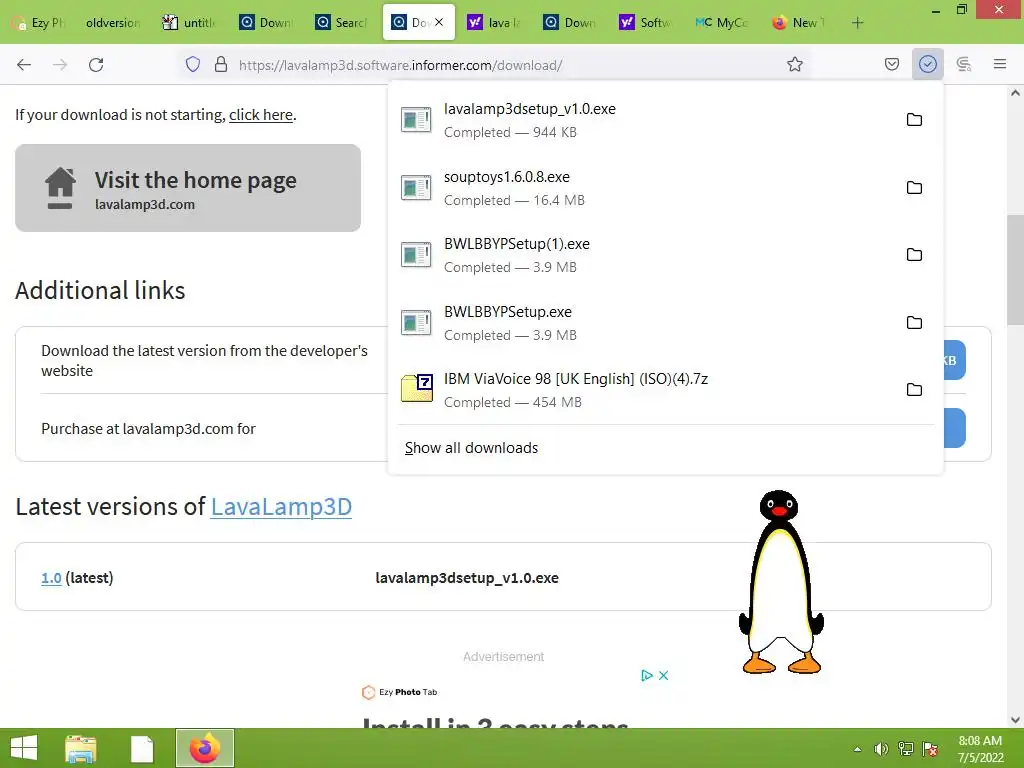The width and height of the screenshot is (1024, 768).
Task: Switch to the Ezy Photo tab
Action: point(38,23)
